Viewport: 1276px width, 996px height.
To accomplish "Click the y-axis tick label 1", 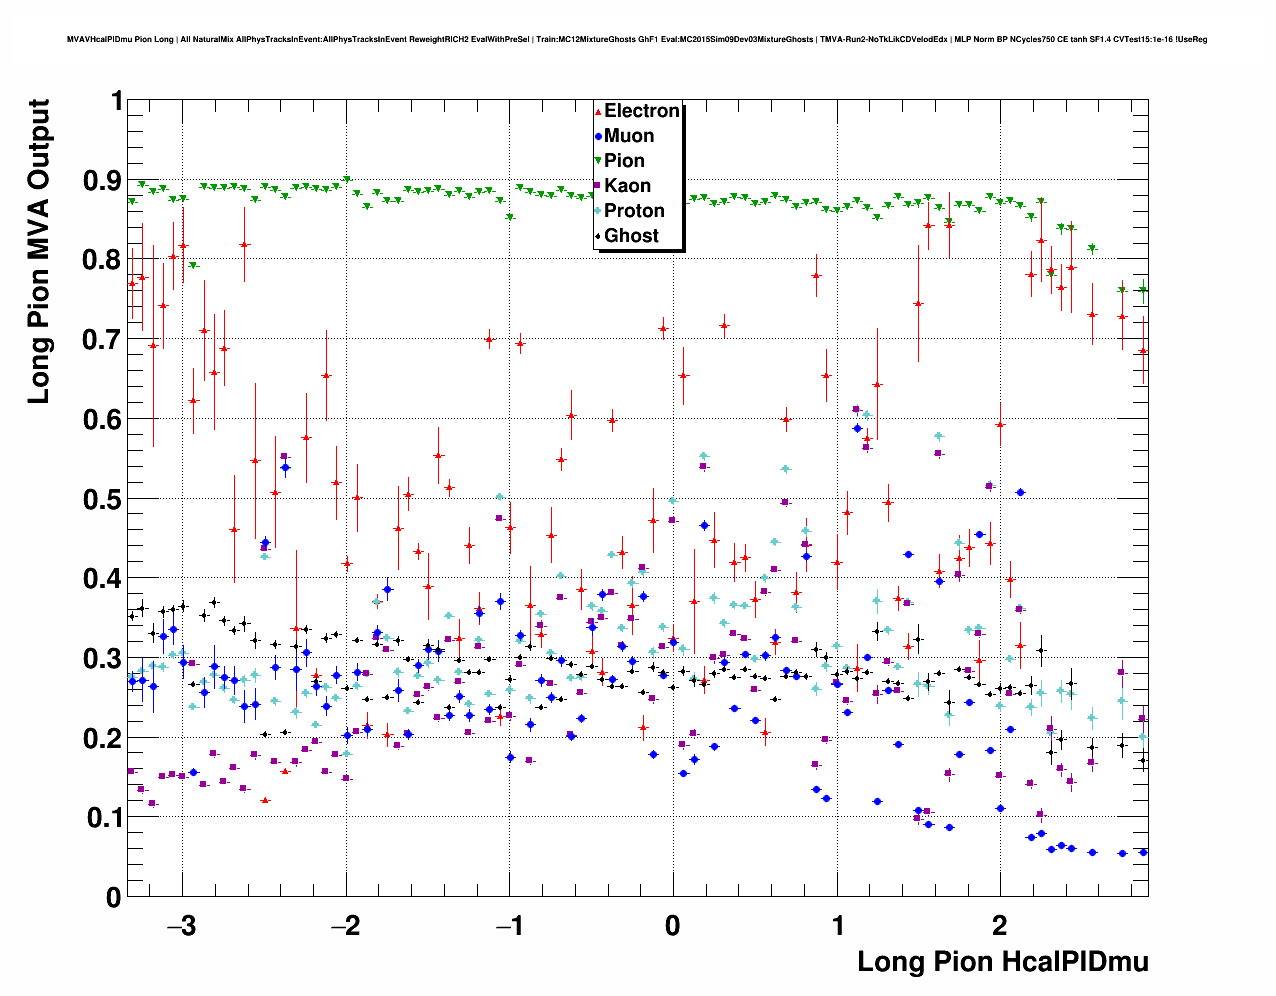I will click(x=116, y=101).
